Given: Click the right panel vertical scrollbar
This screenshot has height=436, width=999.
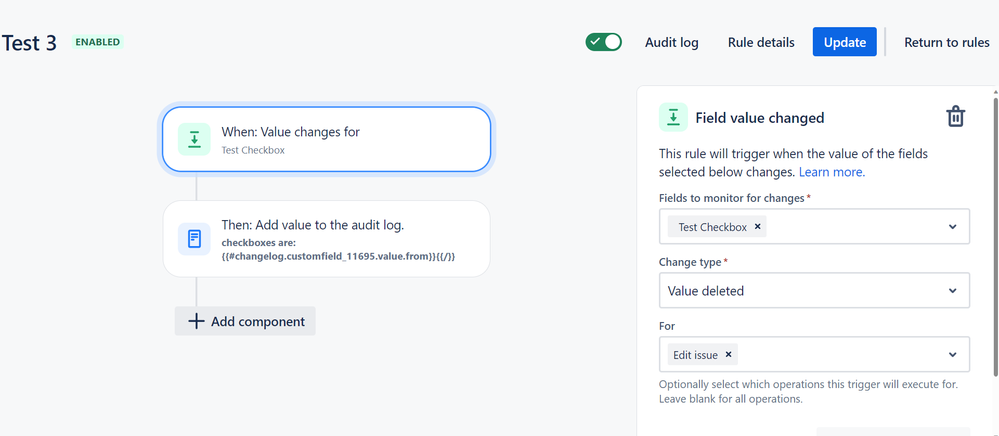Looking at the screenshot, I should point(995,236).
